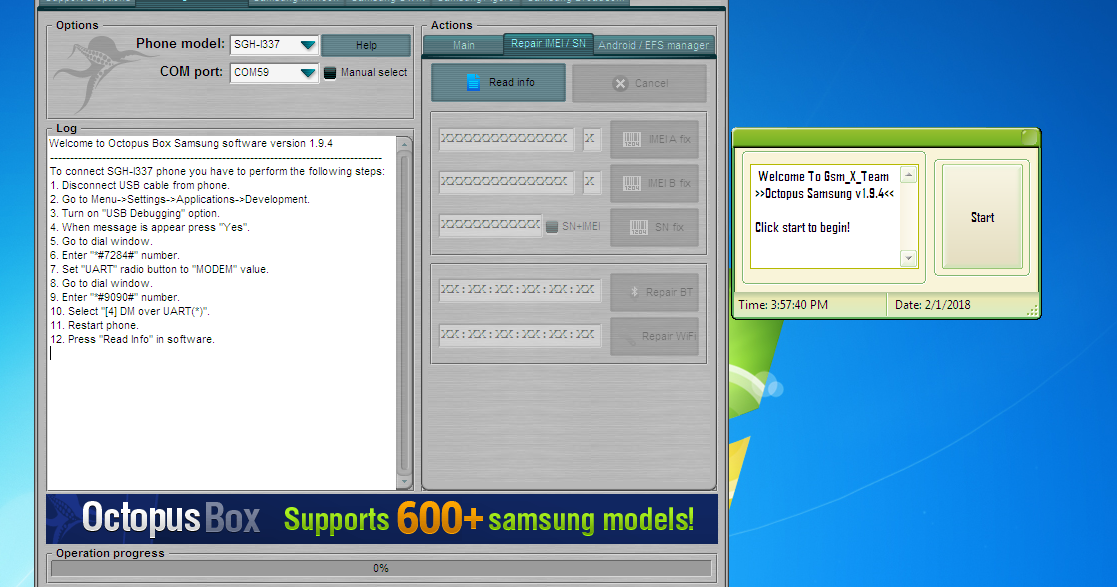Click 'Welcome To Gsm_X_Team' text
1117x587 pixels.
click(x=824, y=177)
